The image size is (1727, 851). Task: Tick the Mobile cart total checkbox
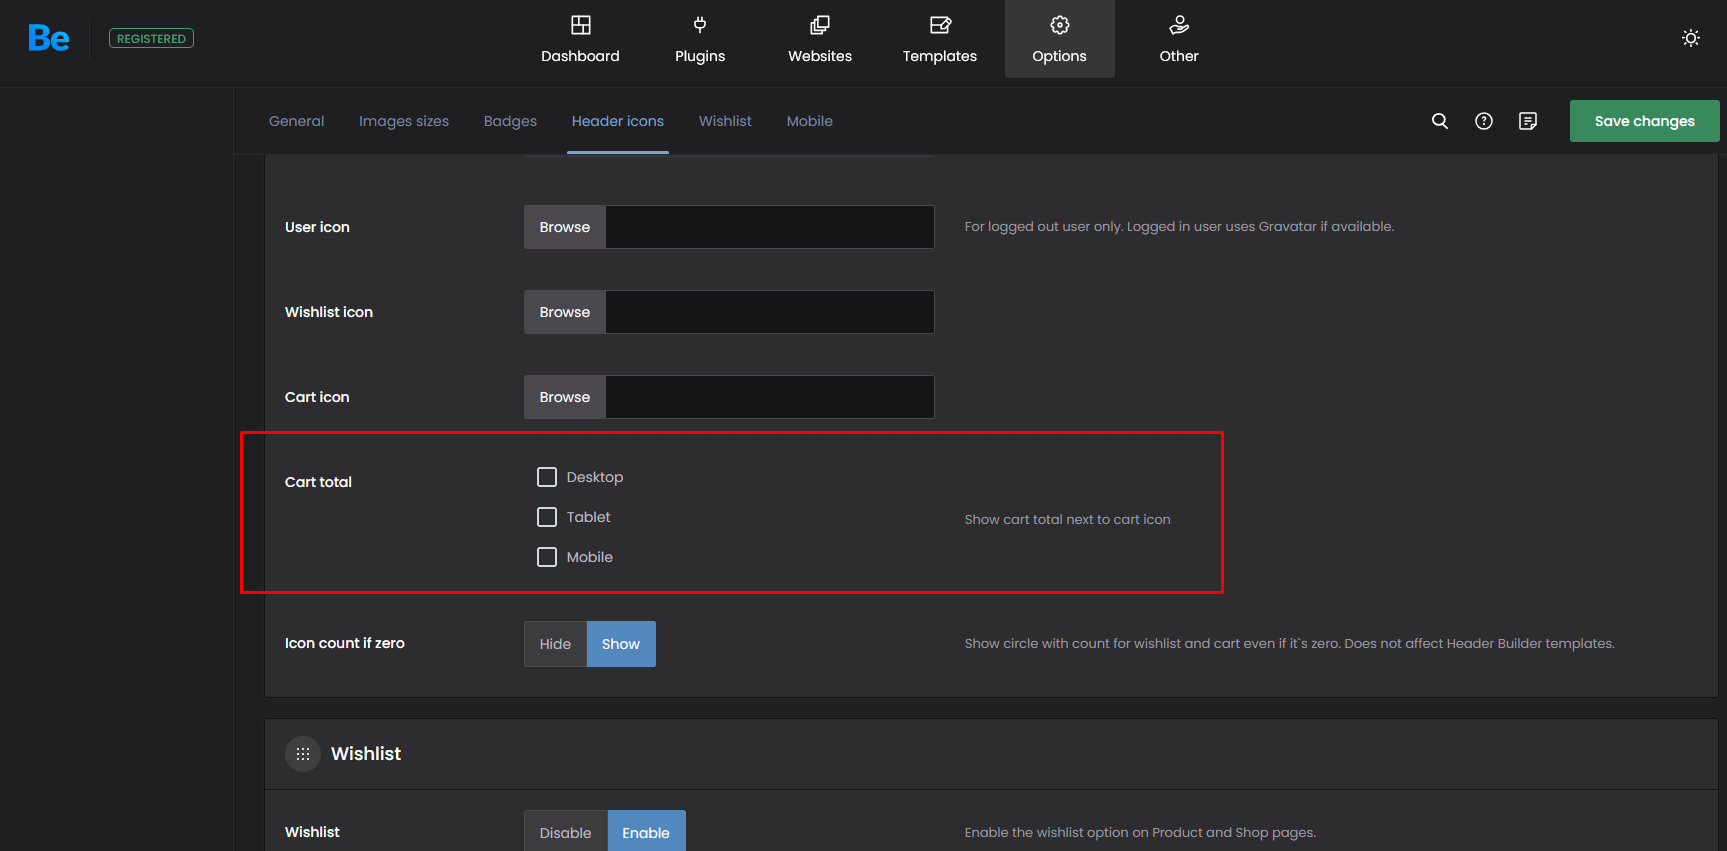pyautogui.click(x=547, y=557)
